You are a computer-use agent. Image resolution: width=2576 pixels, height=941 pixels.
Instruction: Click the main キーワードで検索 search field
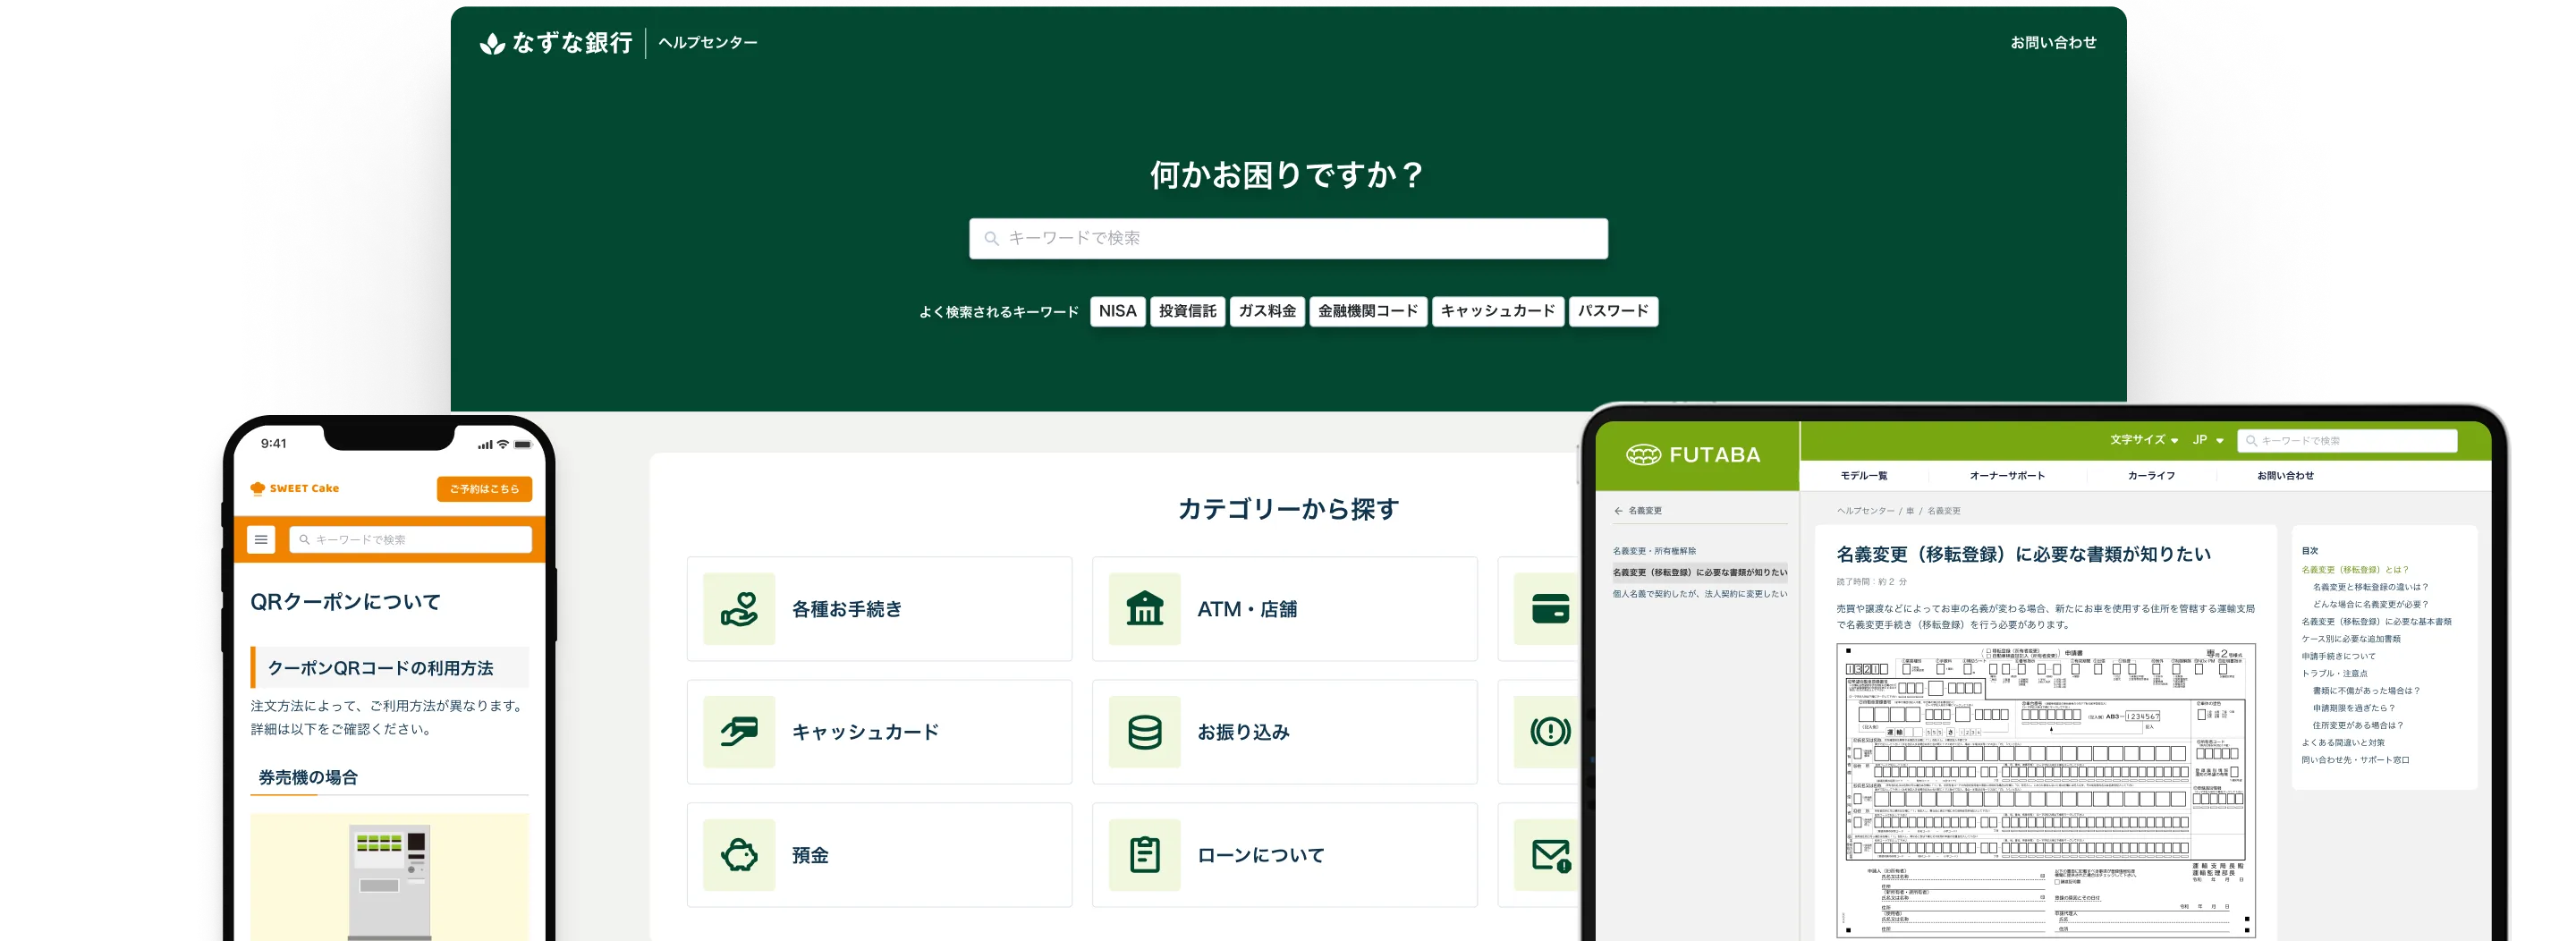pos(1288,239)
